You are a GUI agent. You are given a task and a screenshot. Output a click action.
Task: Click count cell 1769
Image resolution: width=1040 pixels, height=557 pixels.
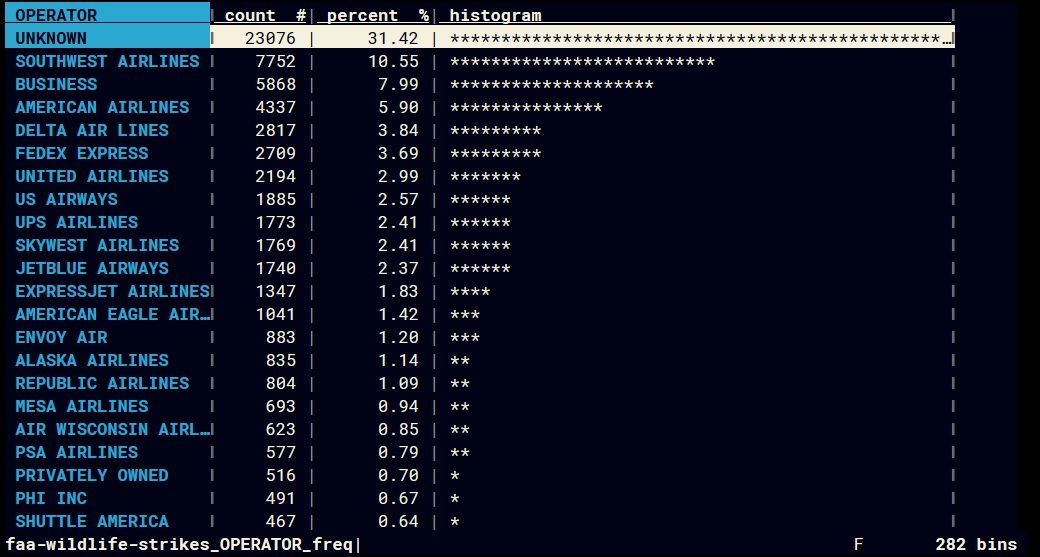(275, 245)
